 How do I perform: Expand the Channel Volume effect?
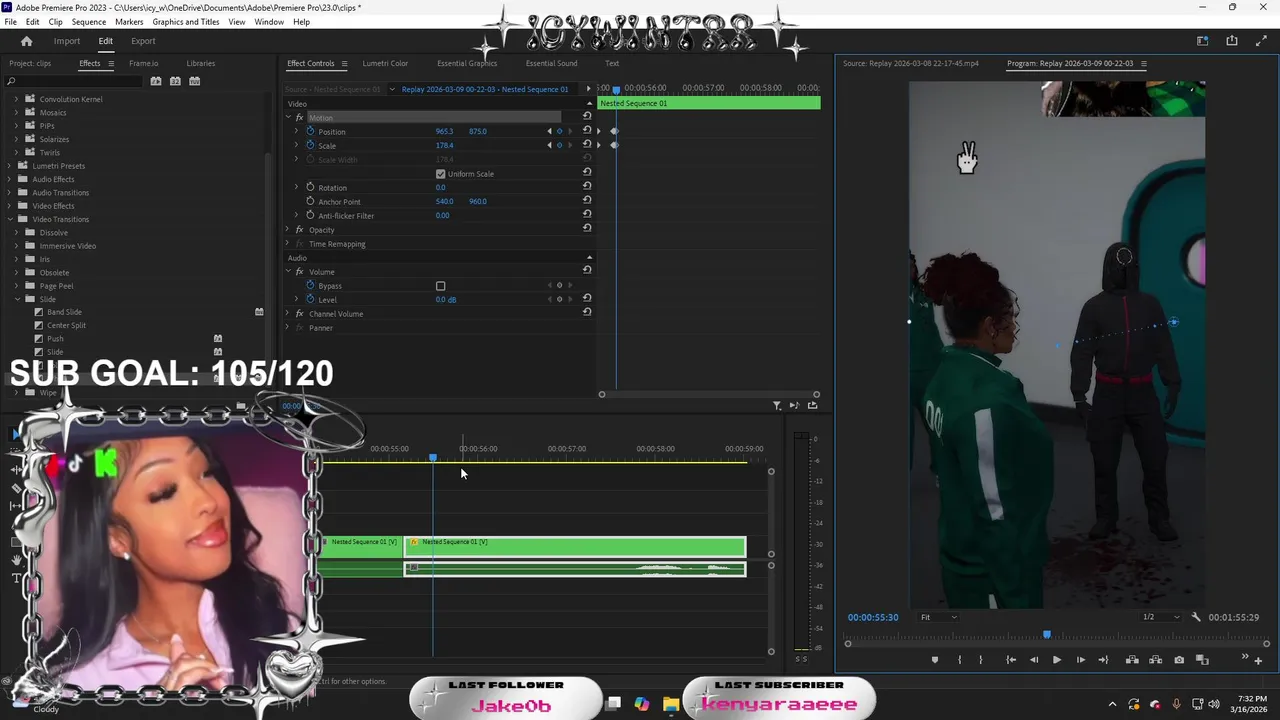tap(288, 314)
